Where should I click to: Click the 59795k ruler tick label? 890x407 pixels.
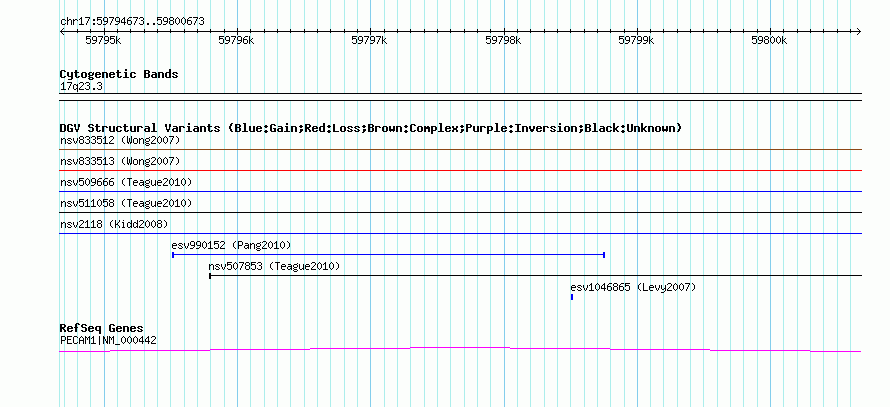(x=103, y=40)
